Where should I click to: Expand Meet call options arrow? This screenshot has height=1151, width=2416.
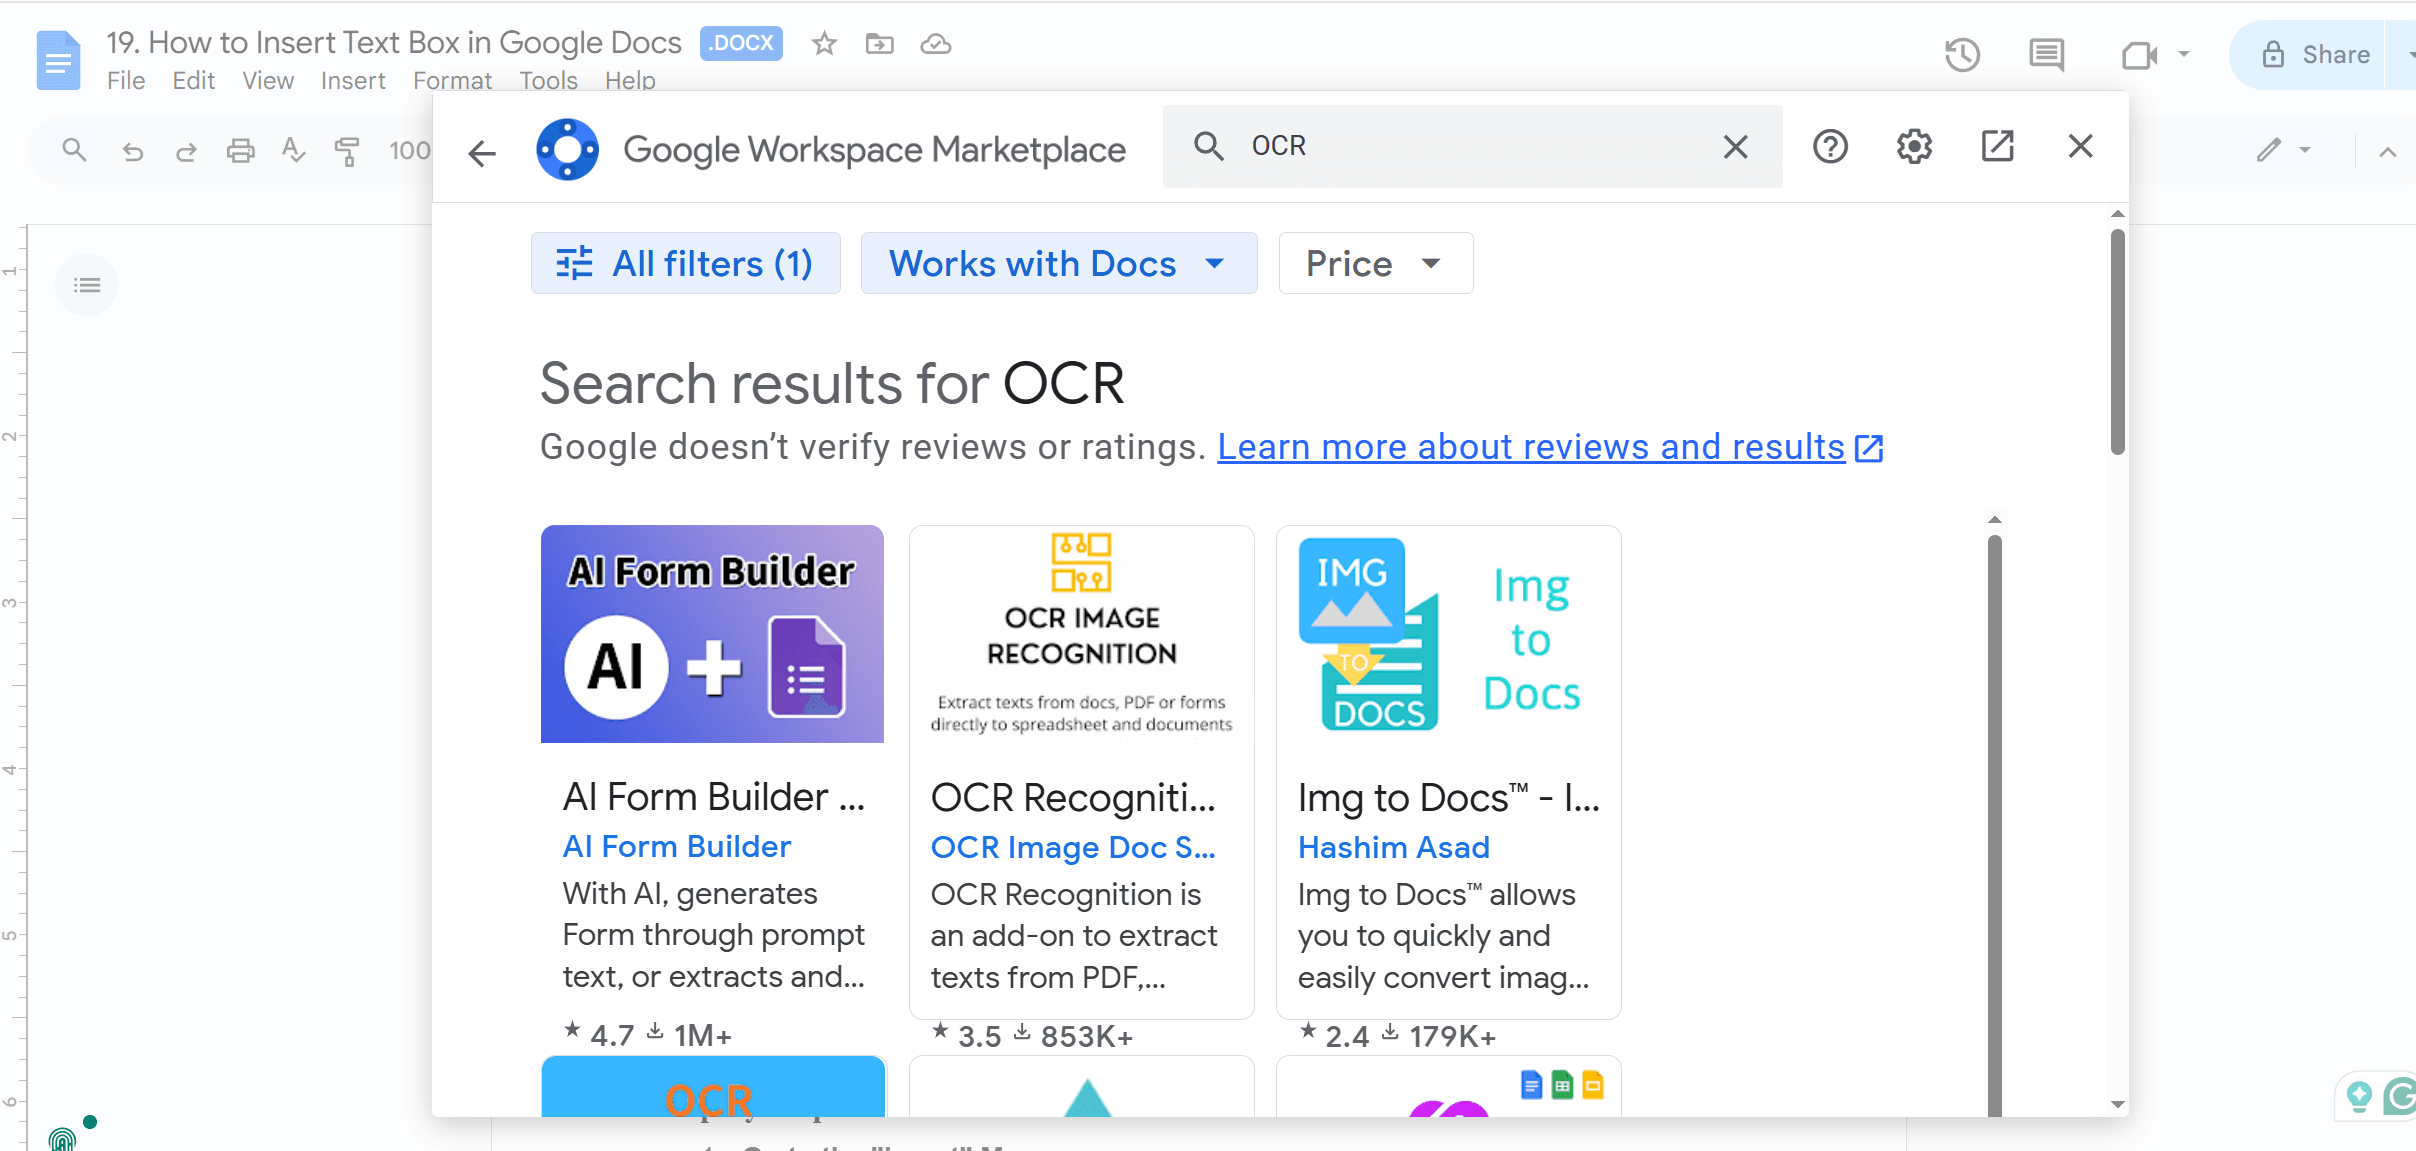[2184, 55]
